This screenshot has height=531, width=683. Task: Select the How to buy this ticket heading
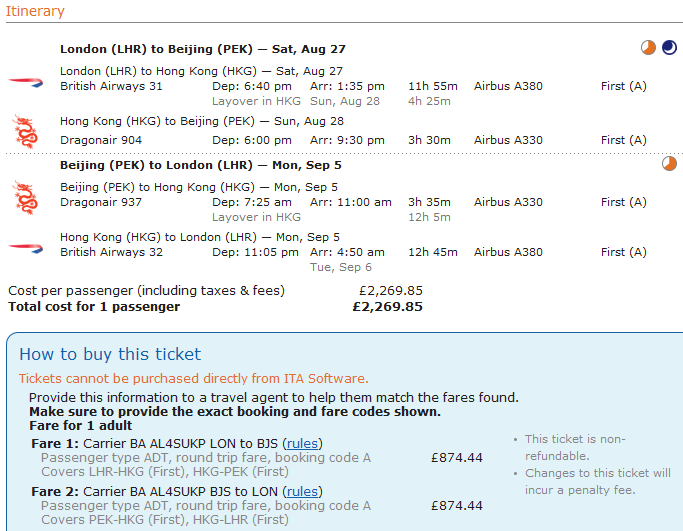pyautogui.click(x=110, y=354)
